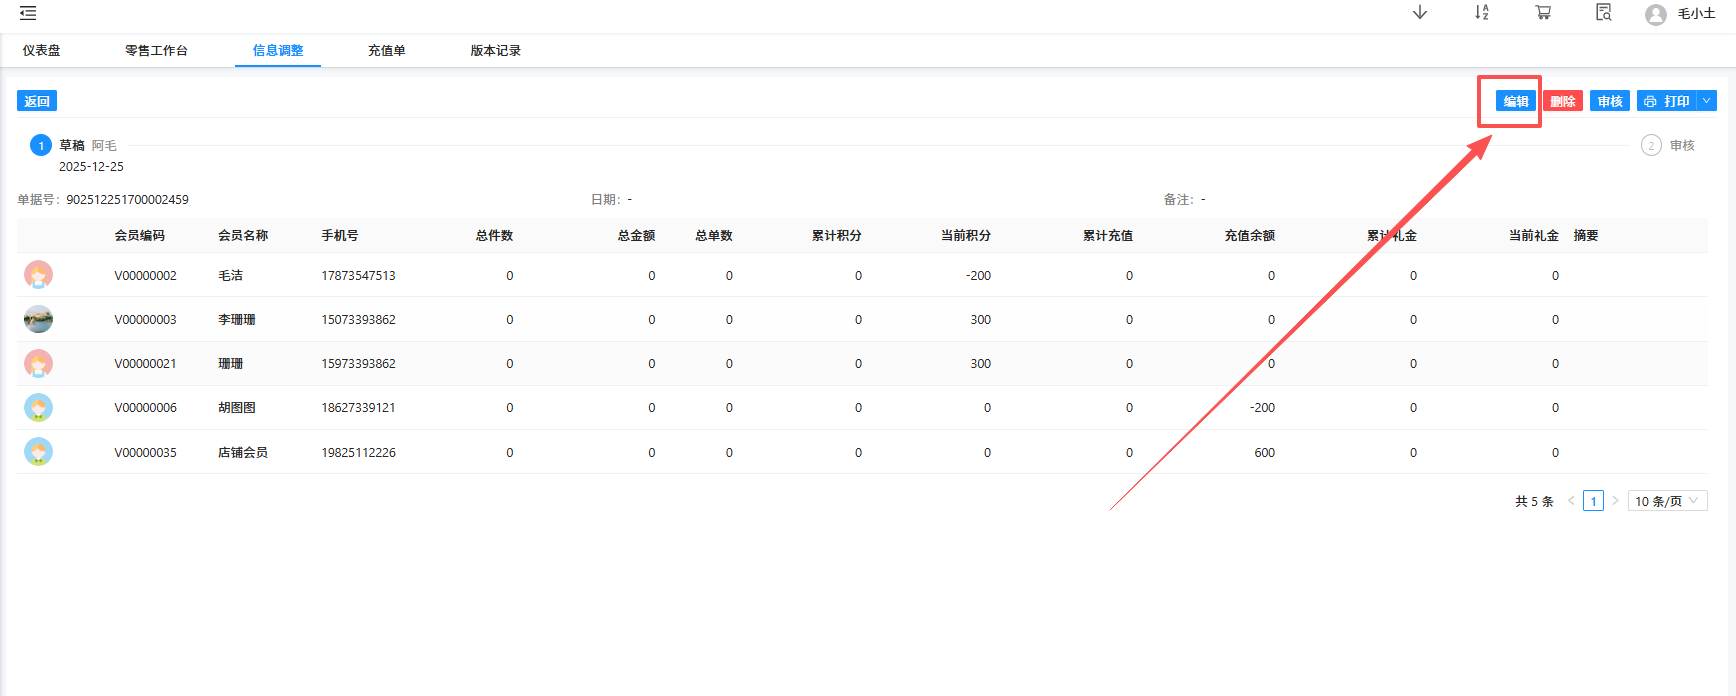Viewport: 1736px width, 696px height.
Task: Click the user avatar icon
Action: coord(1655,14)
